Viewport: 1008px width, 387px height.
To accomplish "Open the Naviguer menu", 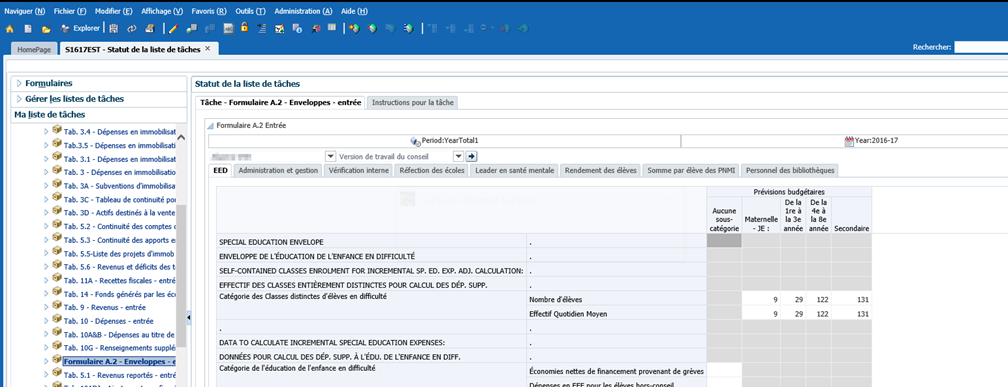I will [x=25, y=11].
